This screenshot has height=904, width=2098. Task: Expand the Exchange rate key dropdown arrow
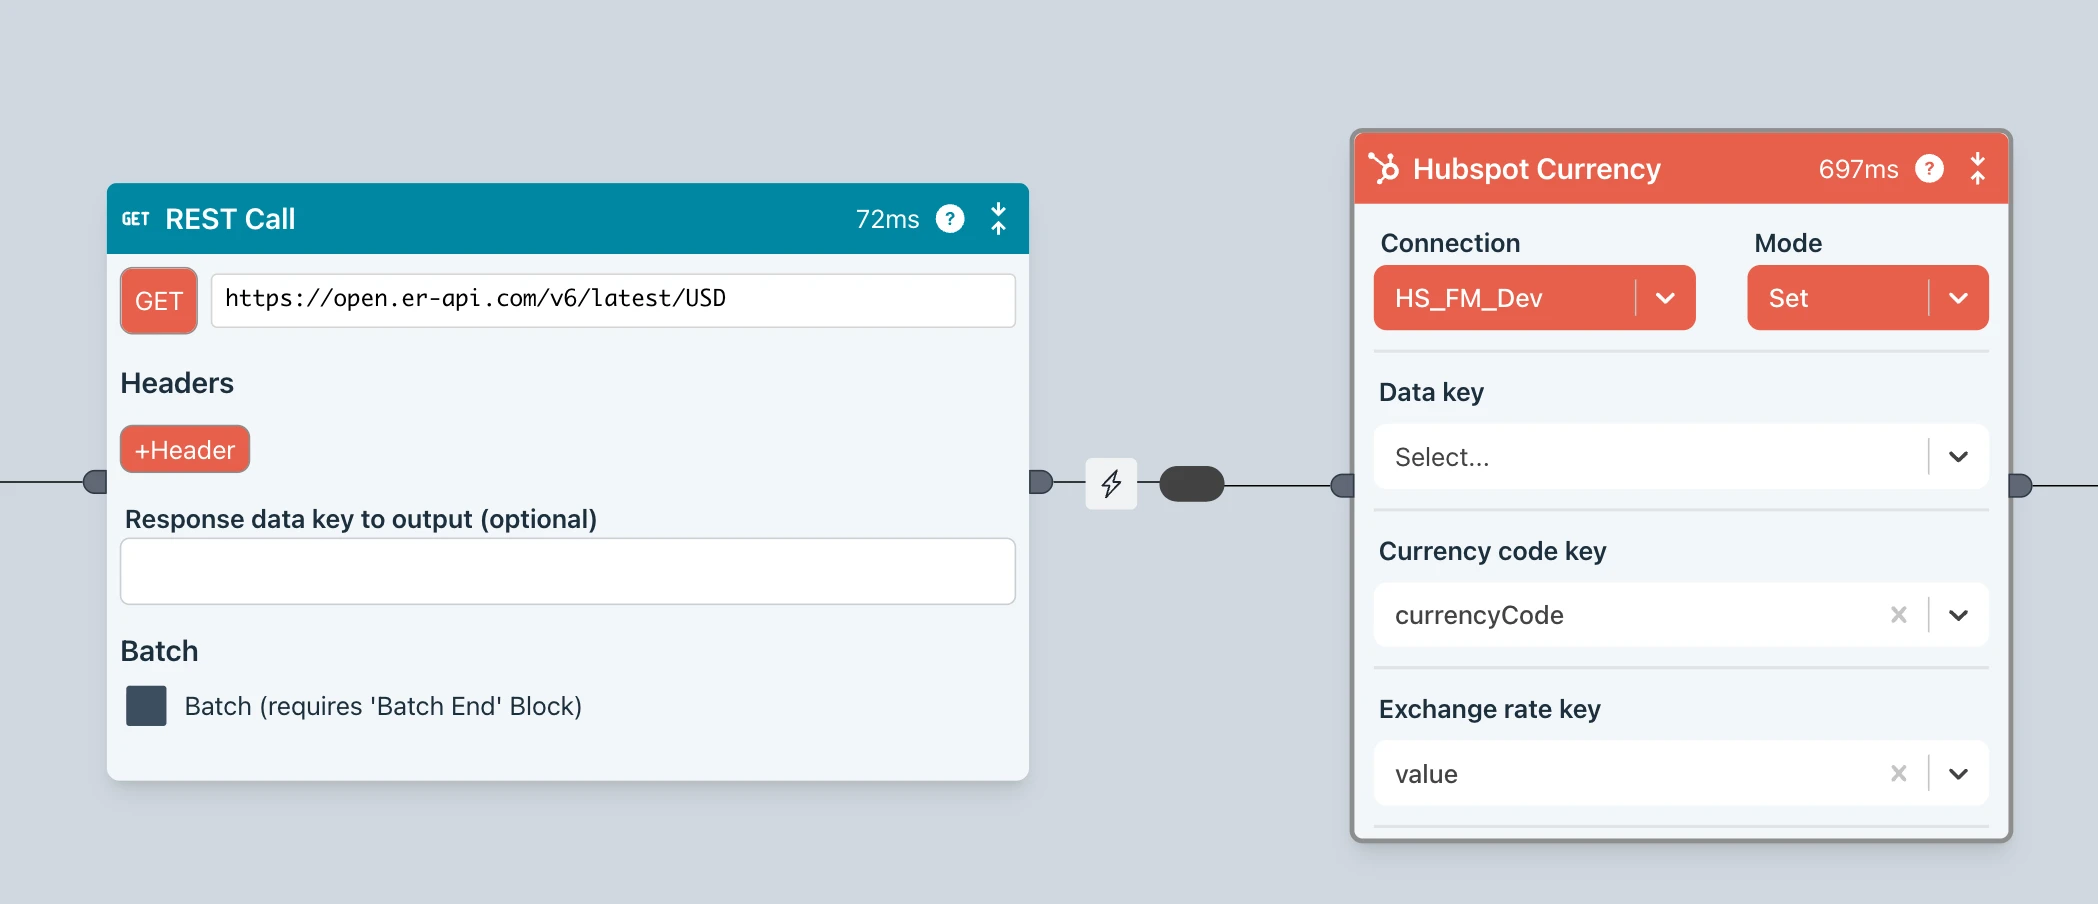pyautogui.click(x=1957, y=773)
